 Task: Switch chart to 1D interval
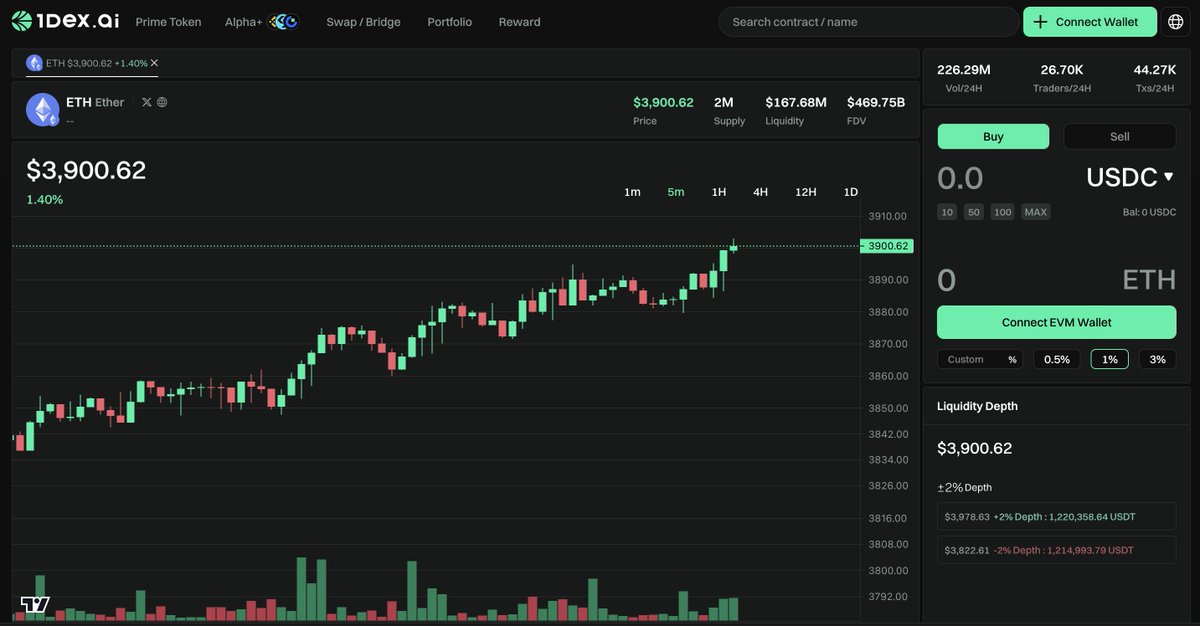(x=851, y=192)
